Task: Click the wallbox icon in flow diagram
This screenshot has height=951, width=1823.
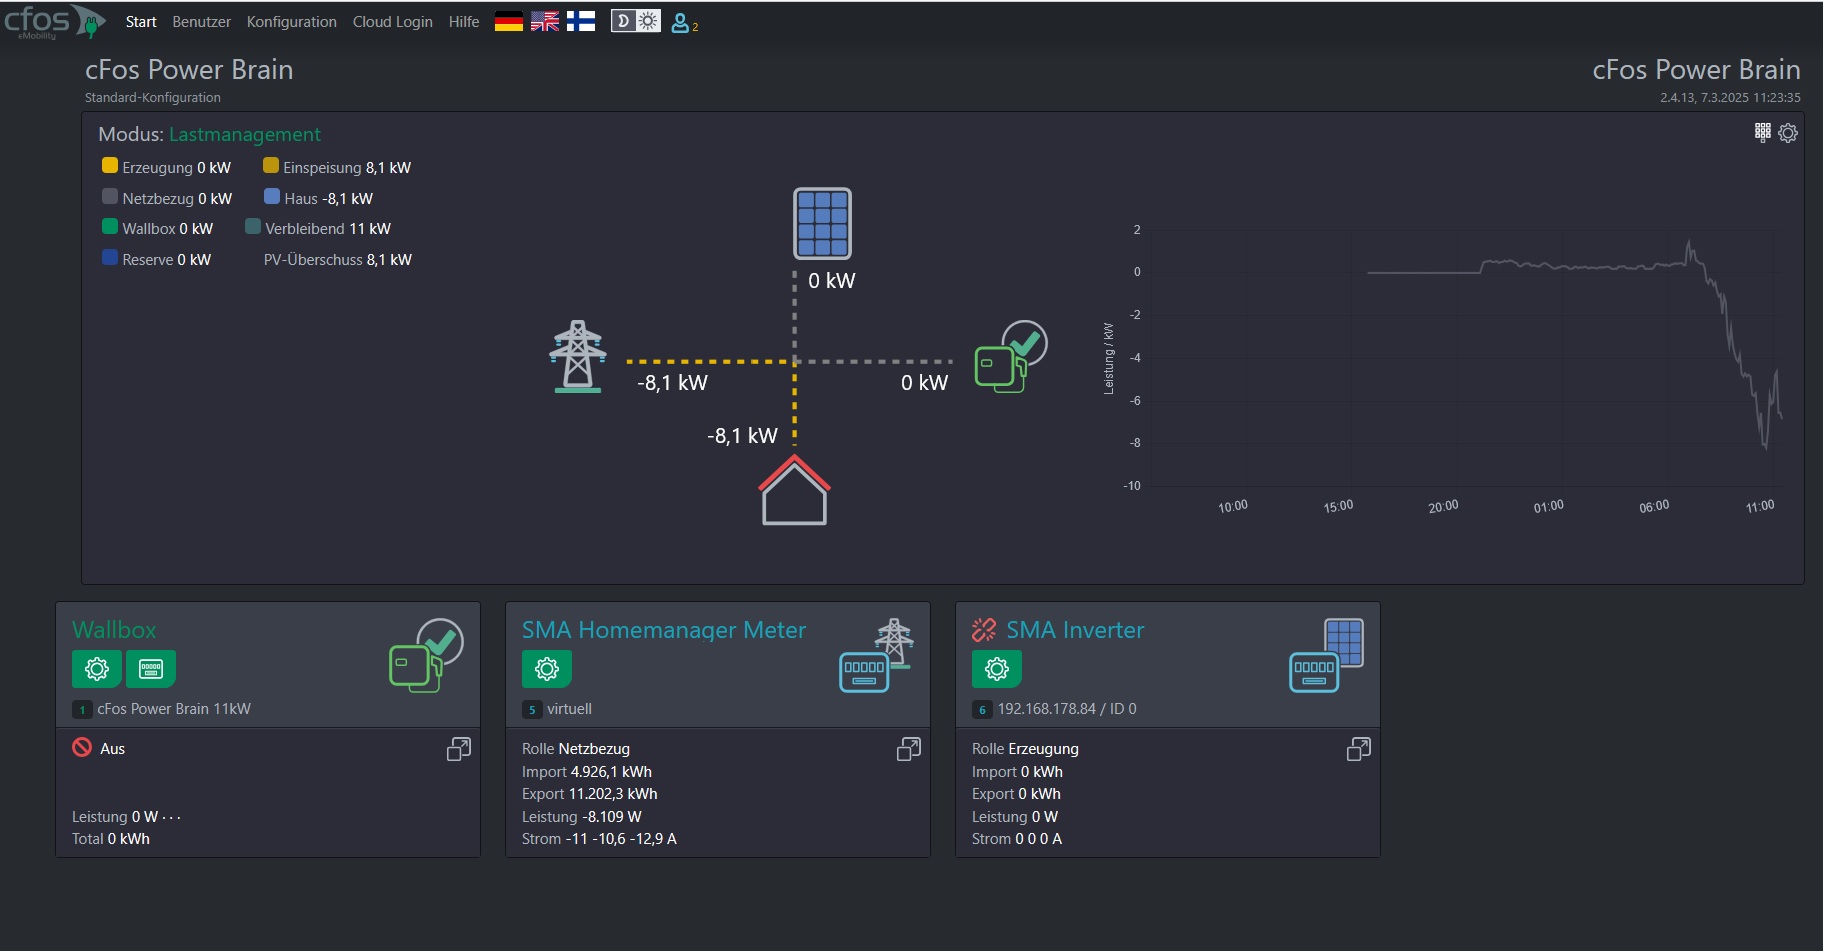Action: coord(1011,356)
